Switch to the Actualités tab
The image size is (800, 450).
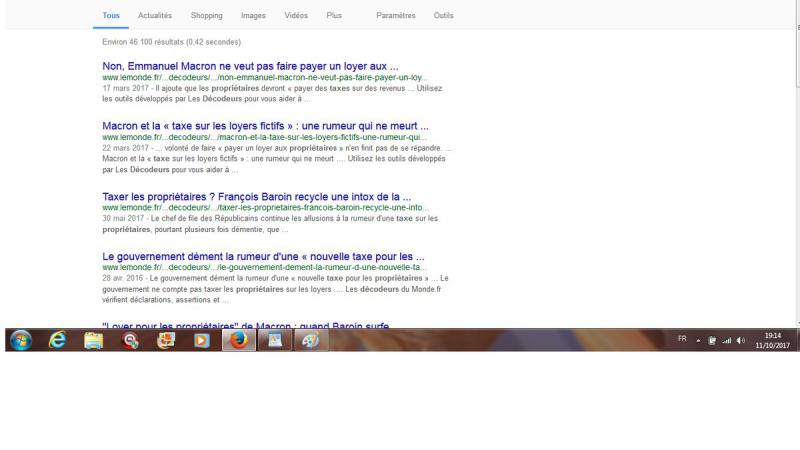coord(155,15)
